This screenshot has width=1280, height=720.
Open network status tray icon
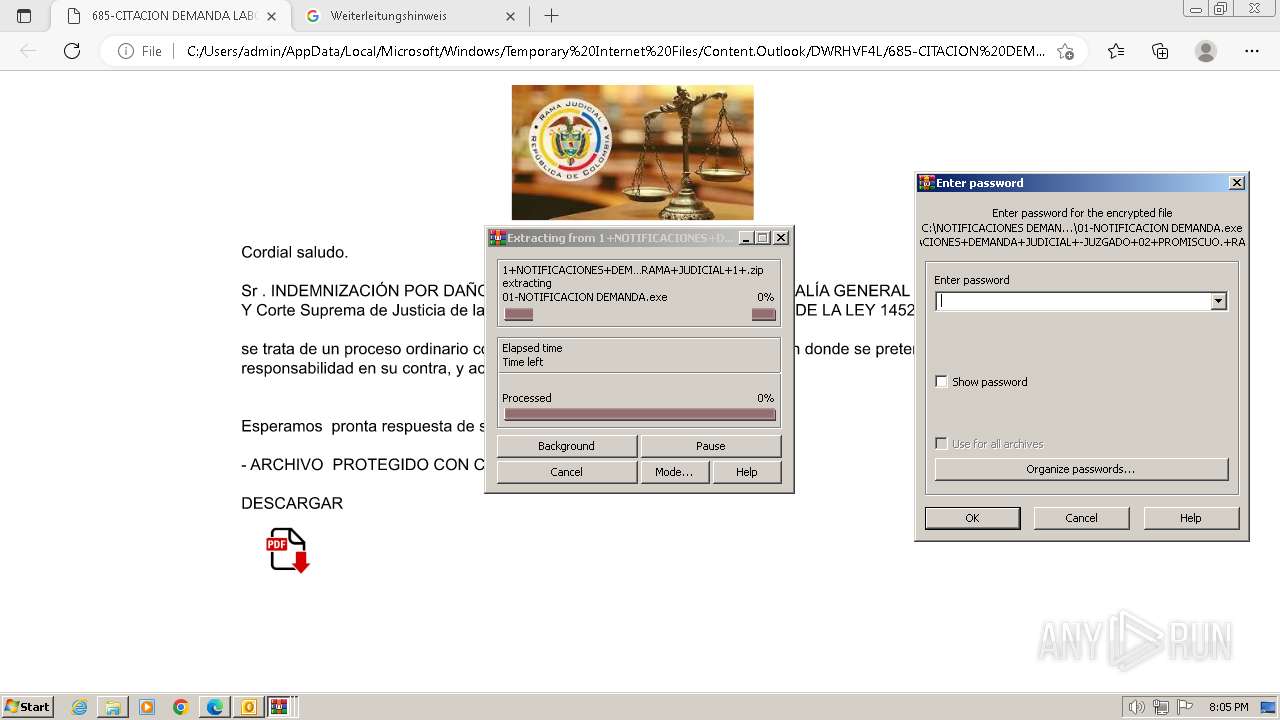pyautogui.click(x=1161, y=707)
